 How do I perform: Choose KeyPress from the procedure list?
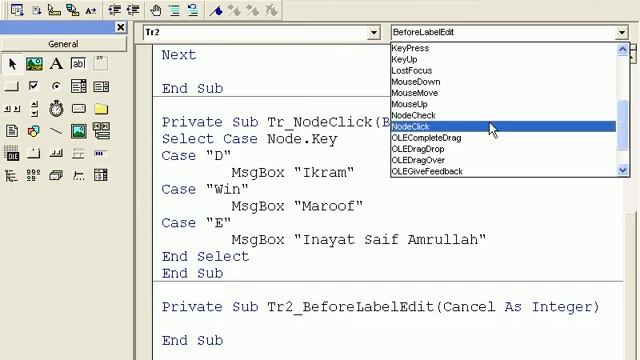pyautogui.click(x=503, y=48)
